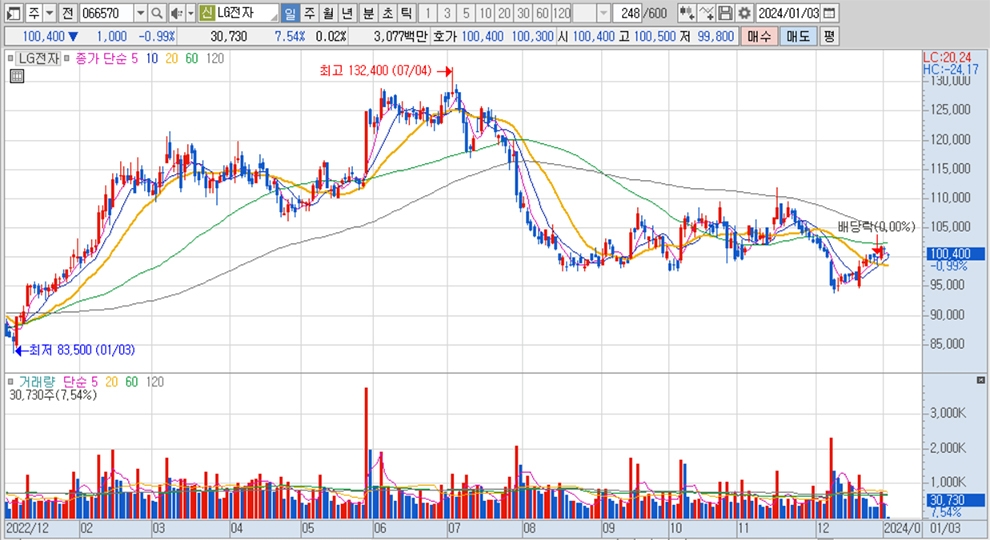Open the calendar date picker icon
Screen dimensions: 990x540
coord(830,13)
